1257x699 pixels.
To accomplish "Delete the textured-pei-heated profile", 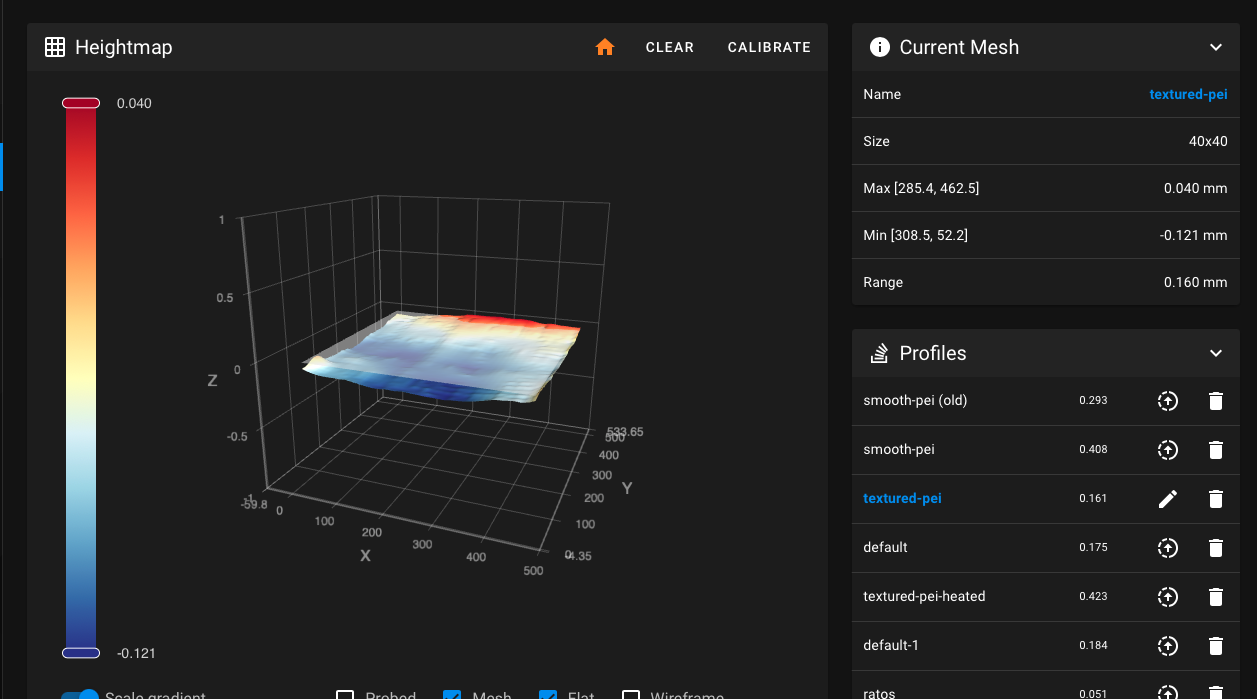I will coord(1216,597).
